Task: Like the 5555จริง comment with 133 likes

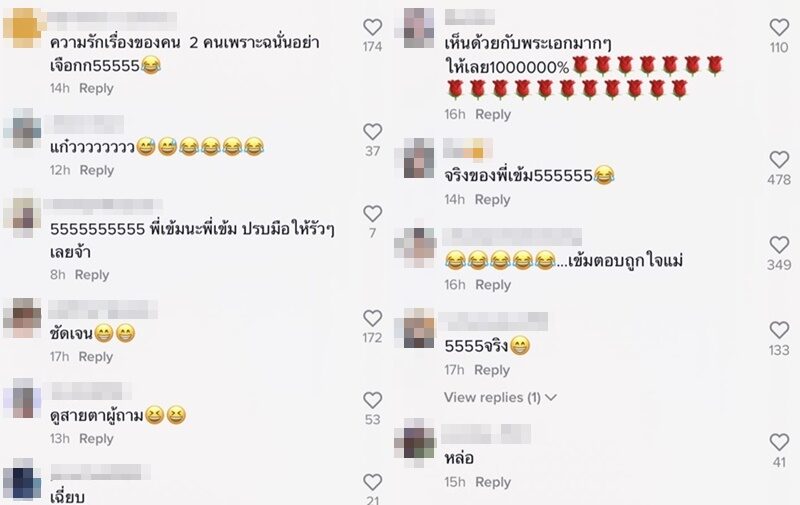Action: point(779,330)
